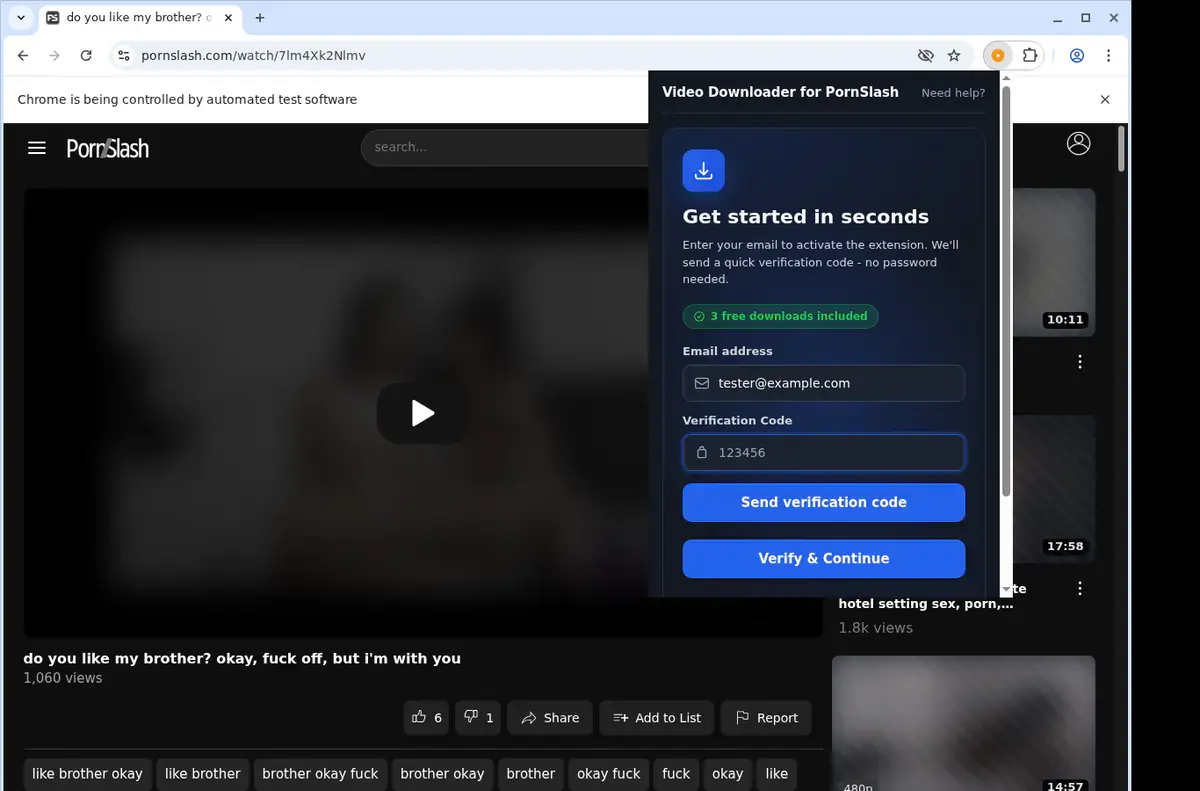This screenshot has height=791, width=1200.
Task: Open the 10:11 duration video thumbnail
Action: click(x=1054, y=263)
